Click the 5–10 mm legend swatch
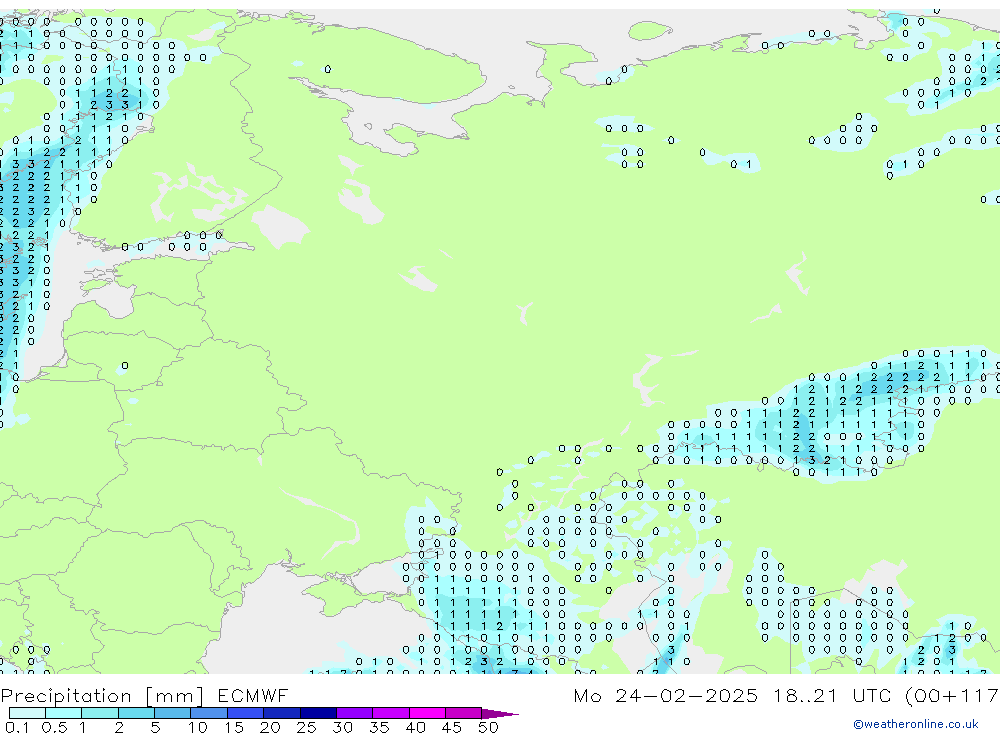The image size is (1000, 733). tap(173, 713)
